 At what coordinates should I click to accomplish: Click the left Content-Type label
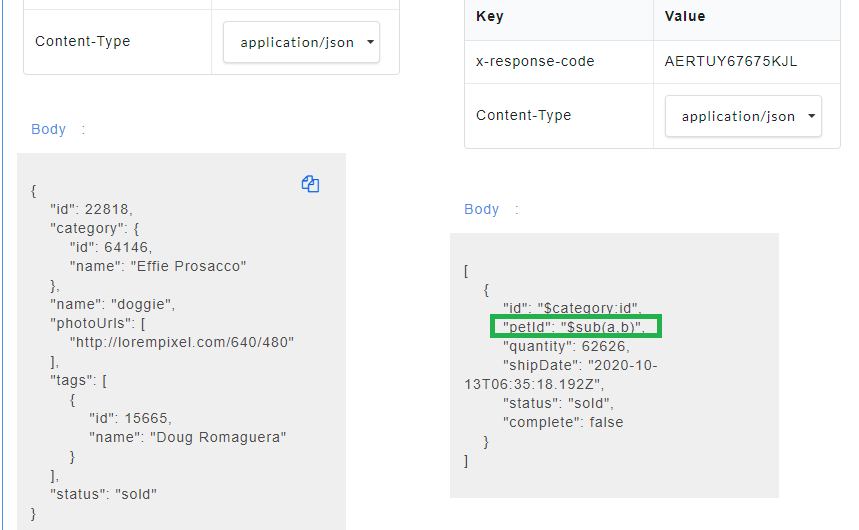(83, 42)
